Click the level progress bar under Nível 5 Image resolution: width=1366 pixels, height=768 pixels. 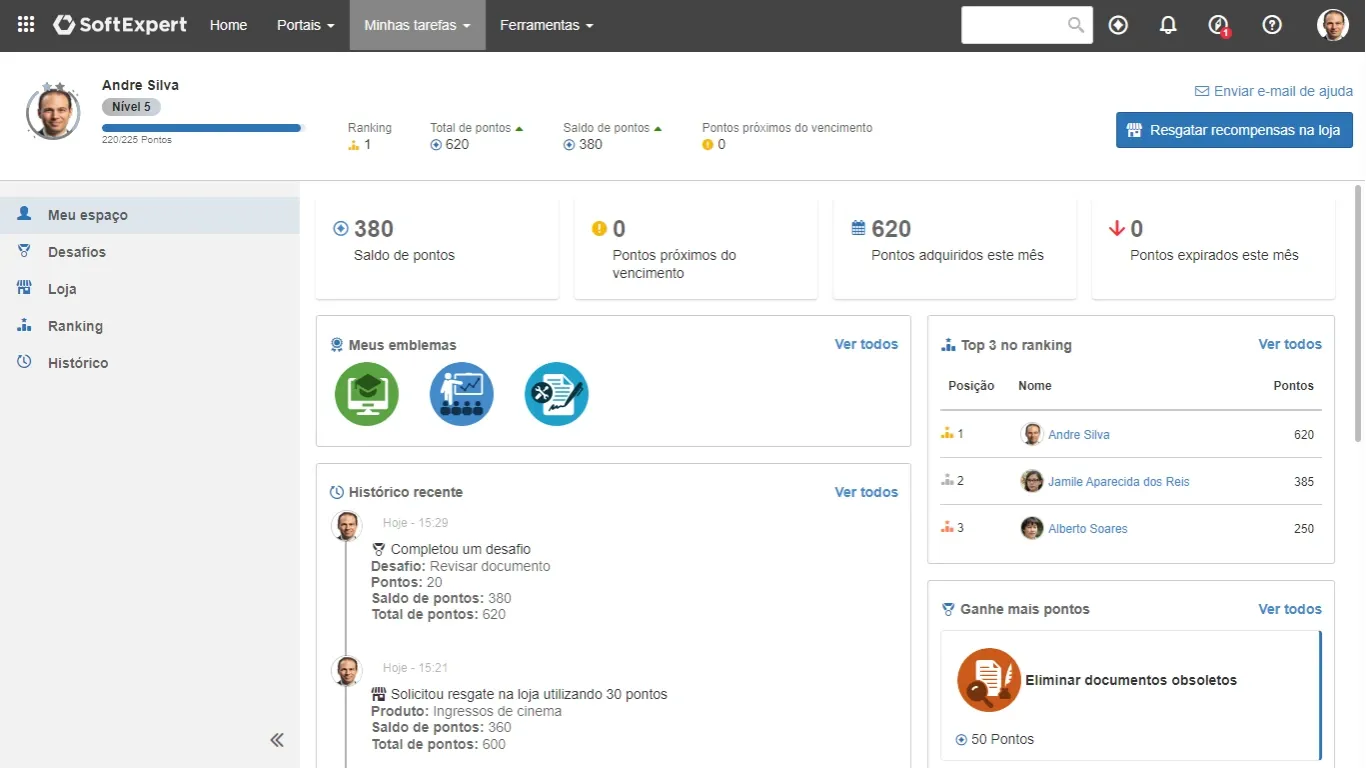pos(201,128)
